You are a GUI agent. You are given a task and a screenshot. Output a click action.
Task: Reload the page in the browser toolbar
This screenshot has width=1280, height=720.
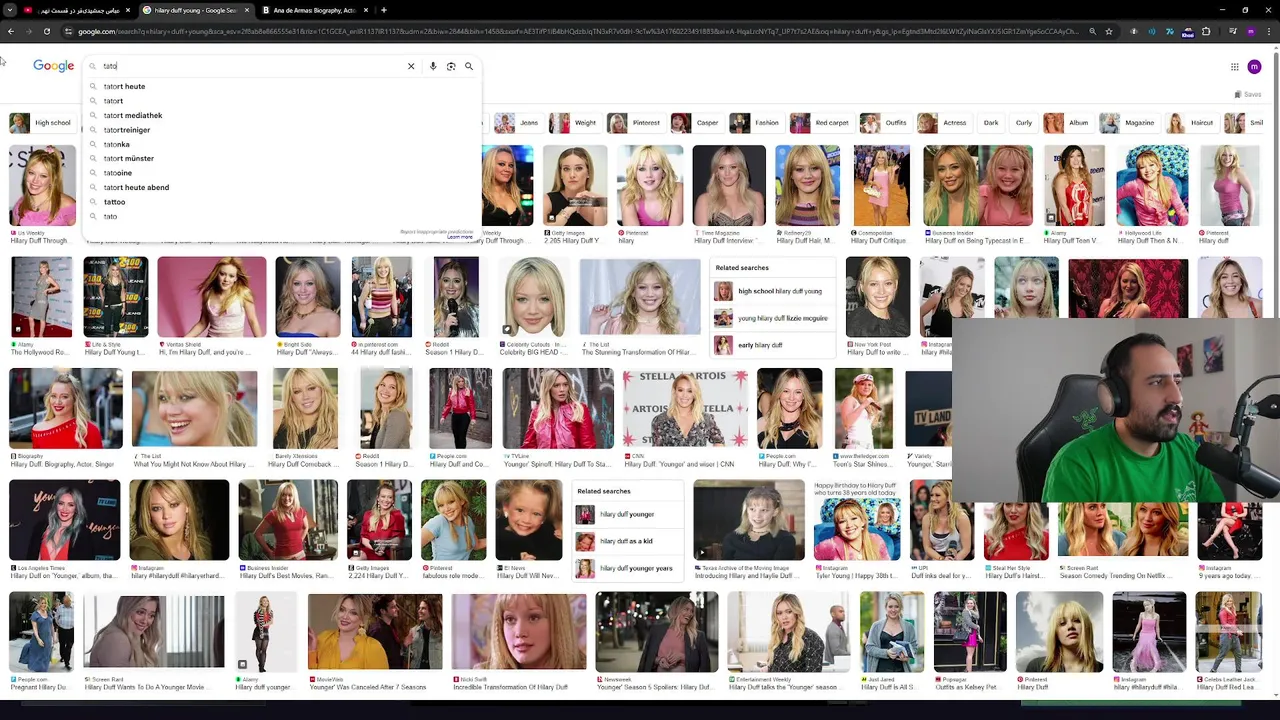click(x=47, y=31)
